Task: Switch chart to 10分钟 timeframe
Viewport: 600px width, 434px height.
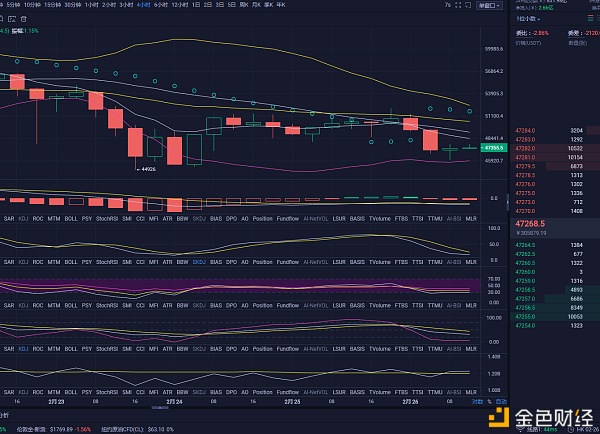Action: coord(32,5)
